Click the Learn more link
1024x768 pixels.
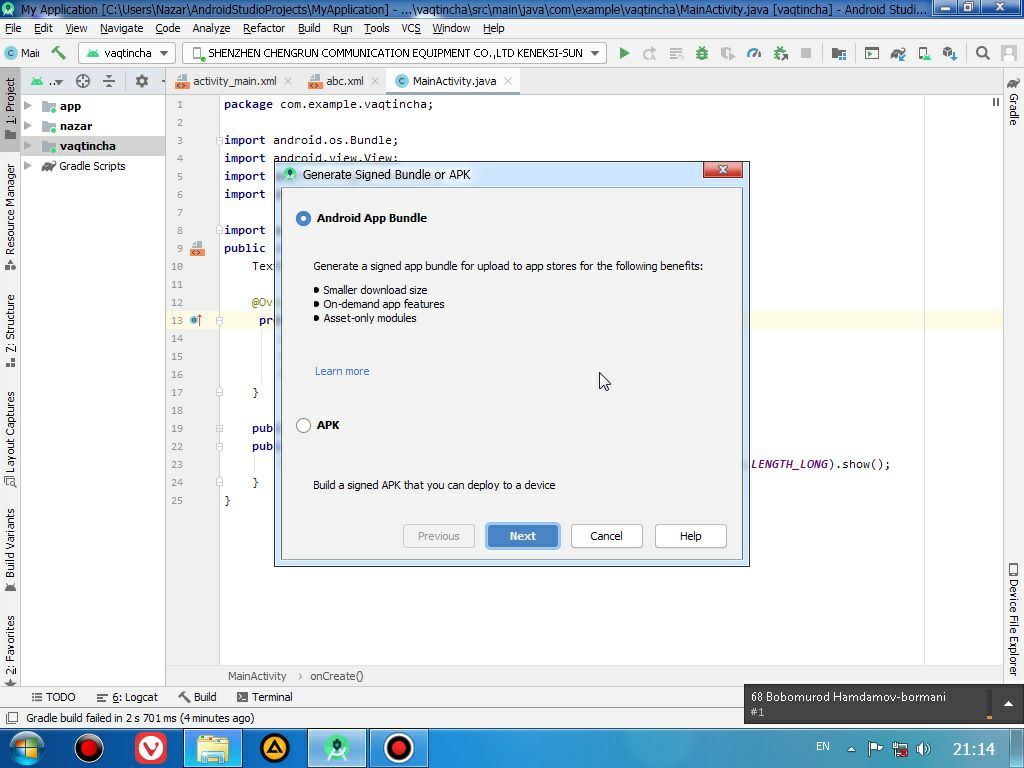342,371
